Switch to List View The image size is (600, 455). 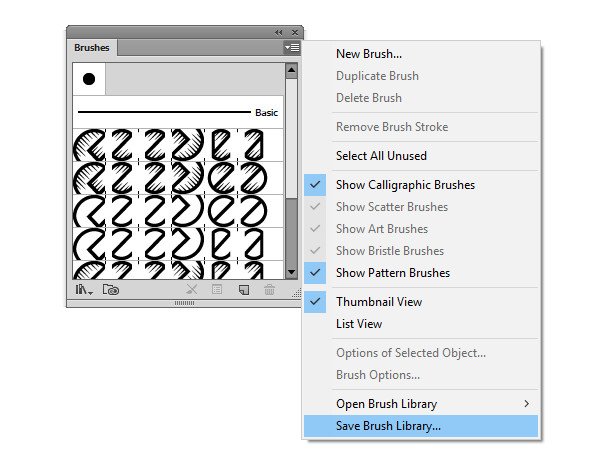click(358, 324)
